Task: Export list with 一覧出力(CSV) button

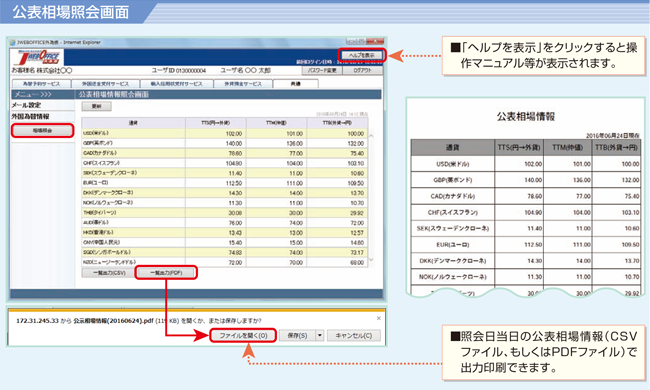Action: [x=109, y=273]
